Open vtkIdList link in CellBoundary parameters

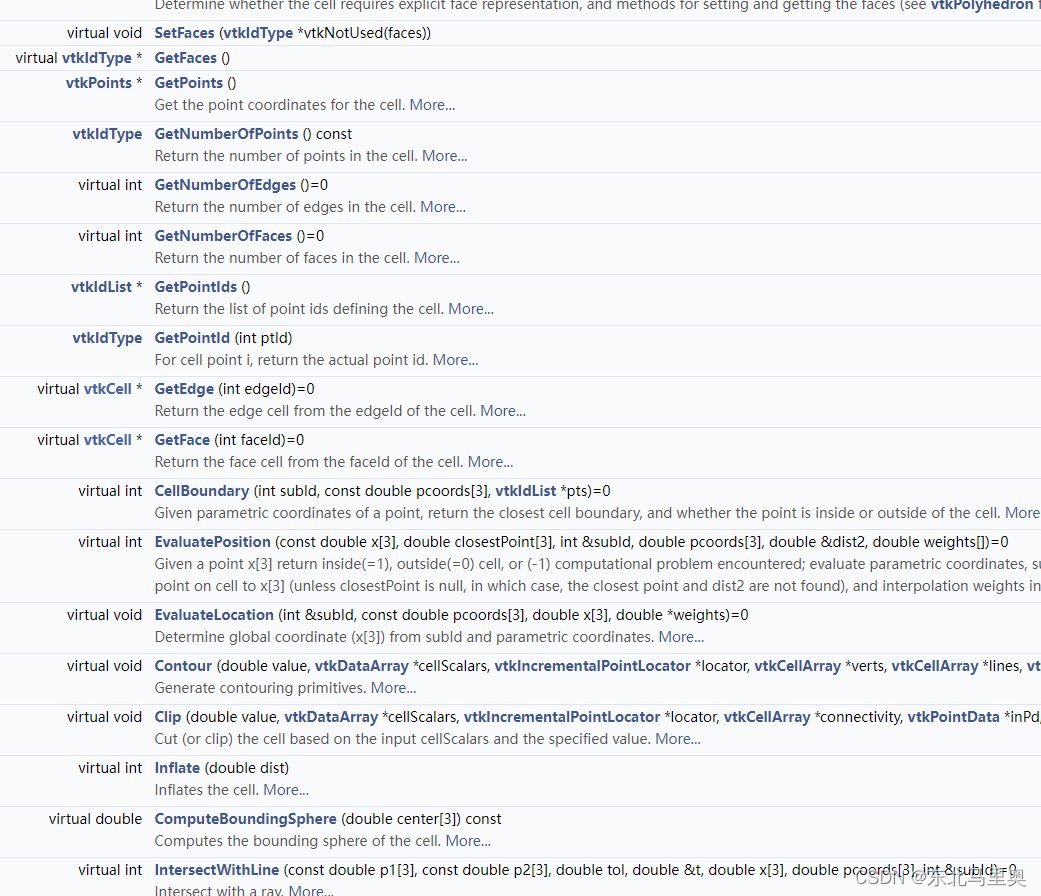click(x=526, y=492)
